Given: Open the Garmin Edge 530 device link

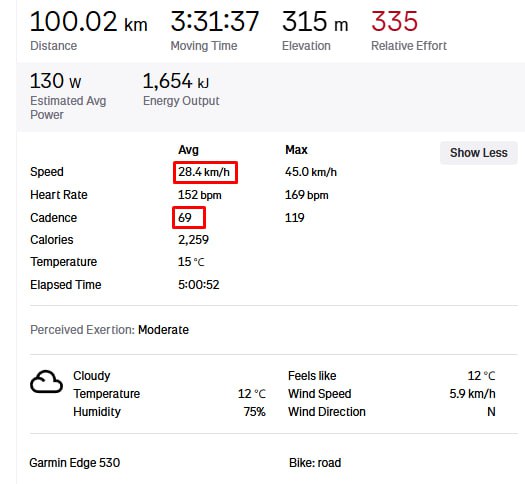Looking at the screenshot, I should pyautogui.click(x=75, y=463).
